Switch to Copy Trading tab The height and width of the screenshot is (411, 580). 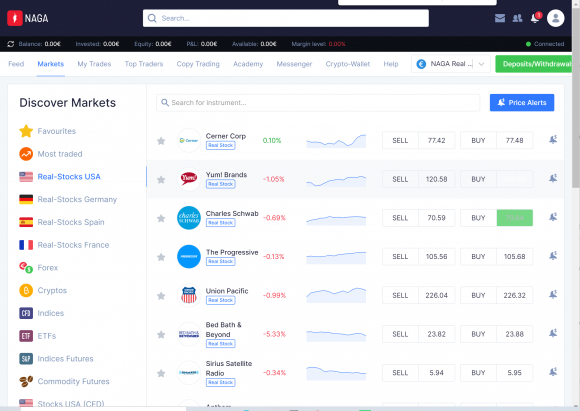pyautogui.click(x=198, y=64)
